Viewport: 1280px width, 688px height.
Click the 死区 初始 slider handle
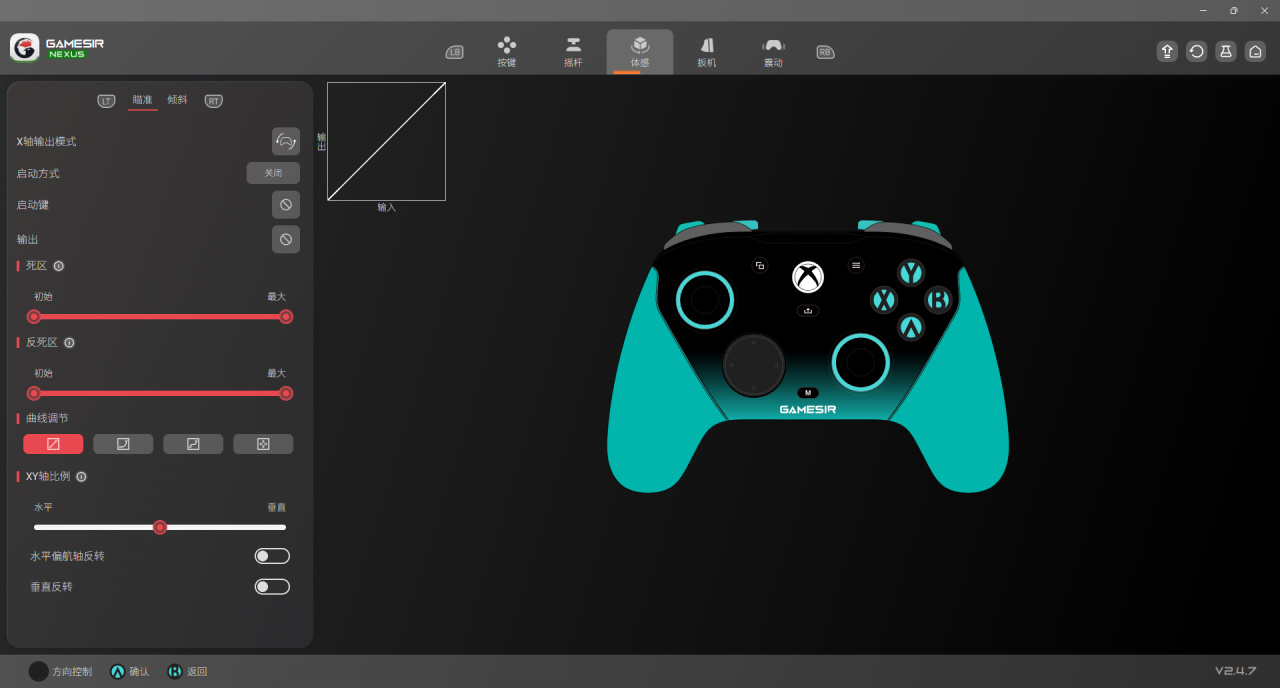click(34, 317)
